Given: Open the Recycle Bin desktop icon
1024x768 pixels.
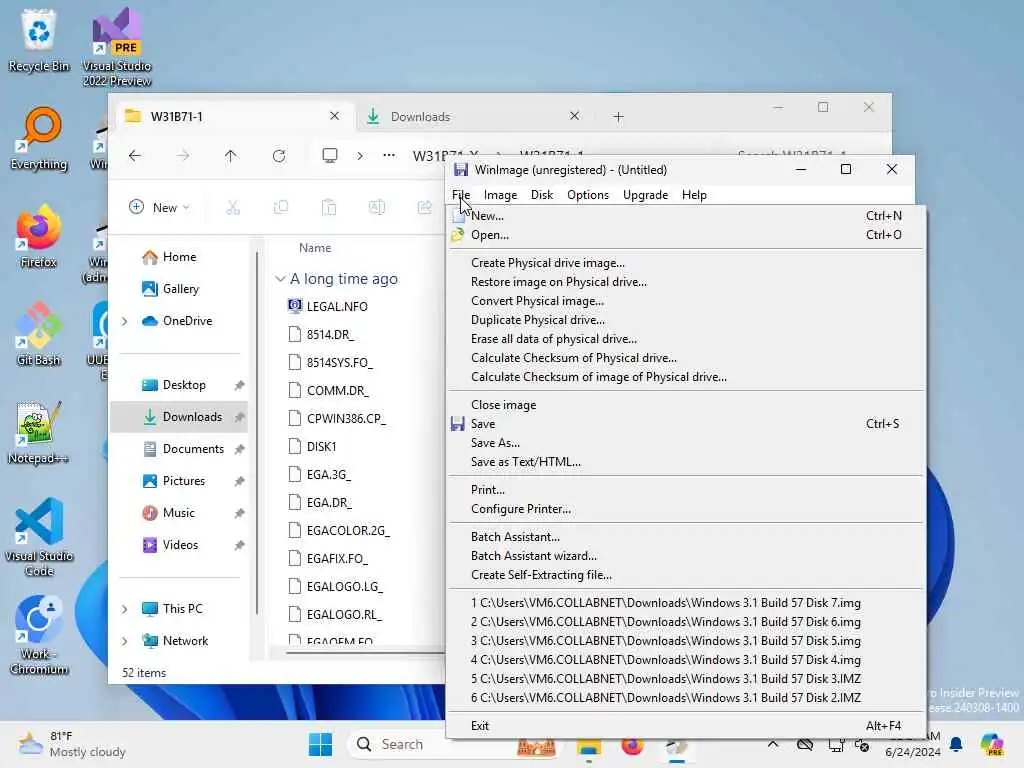Looking at the screenshot, I should (x=39, y=40).
